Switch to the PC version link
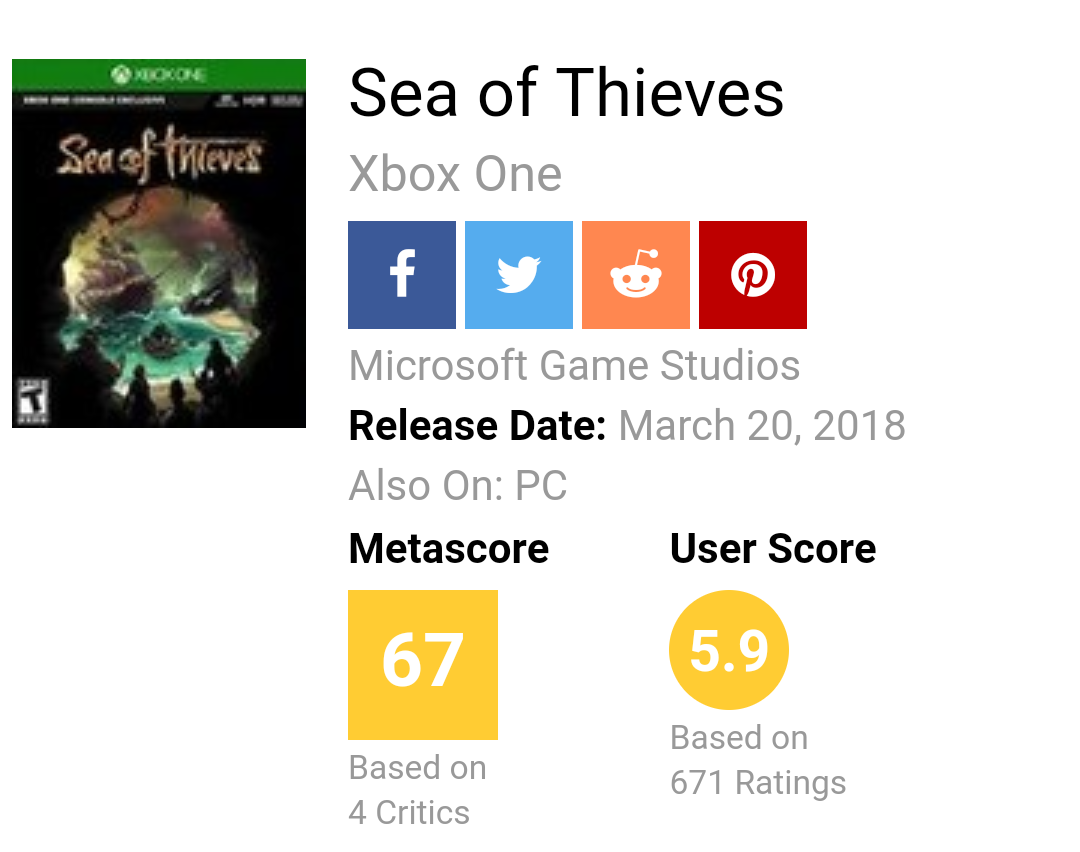 [x=541, y=487]
